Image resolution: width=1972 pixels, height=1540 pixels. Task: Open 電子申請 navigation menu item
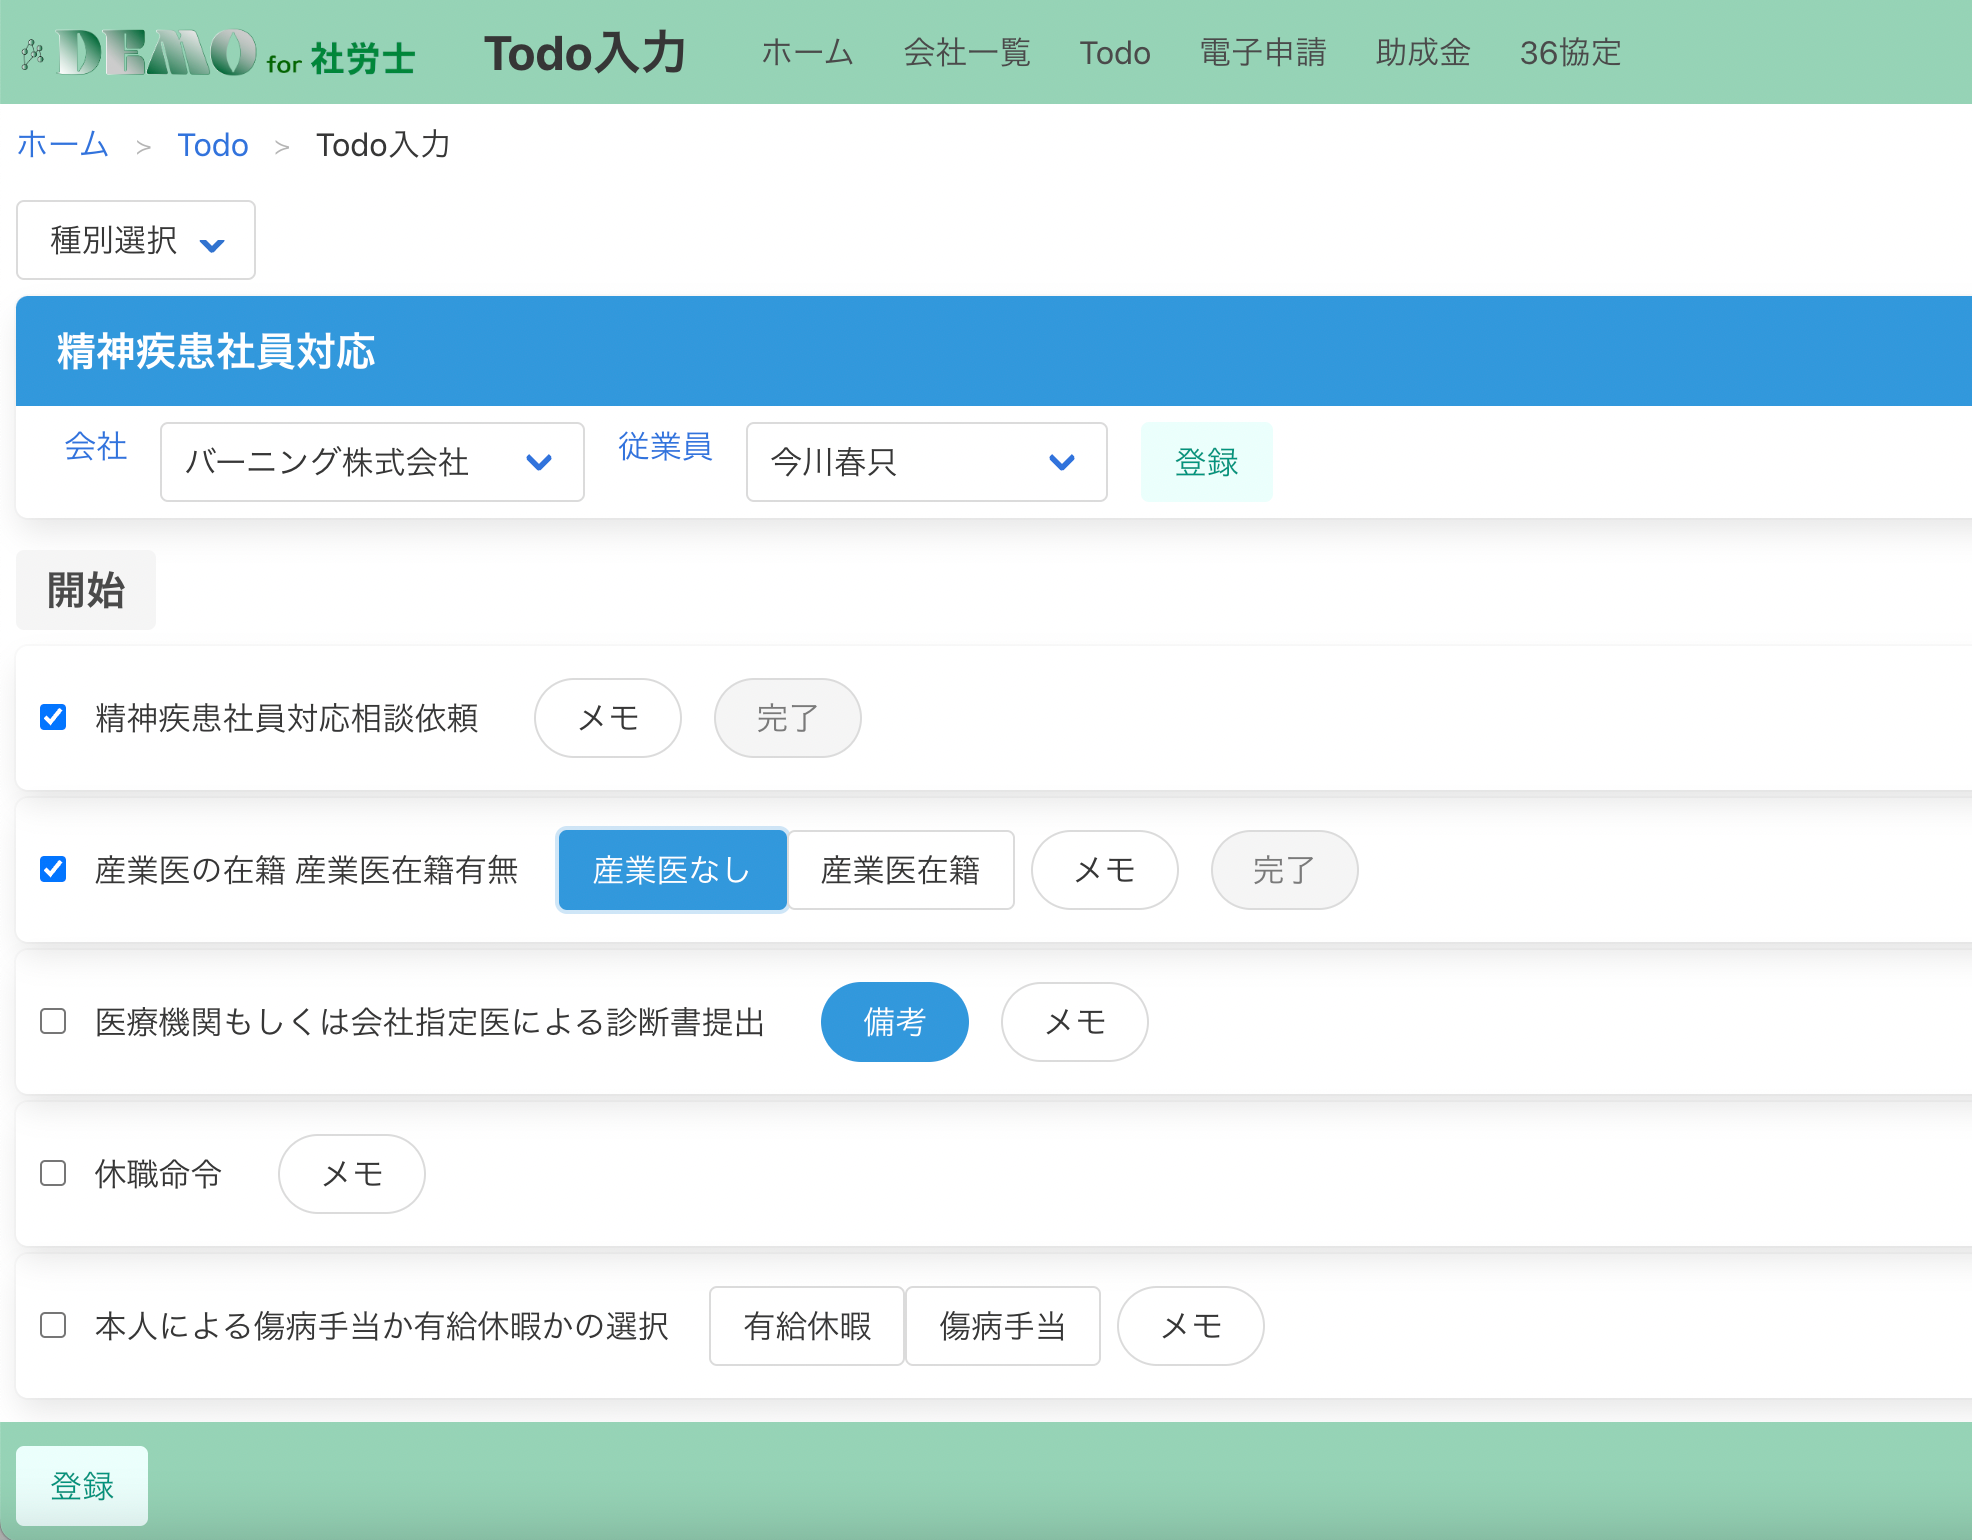(x=1262, y=52)
